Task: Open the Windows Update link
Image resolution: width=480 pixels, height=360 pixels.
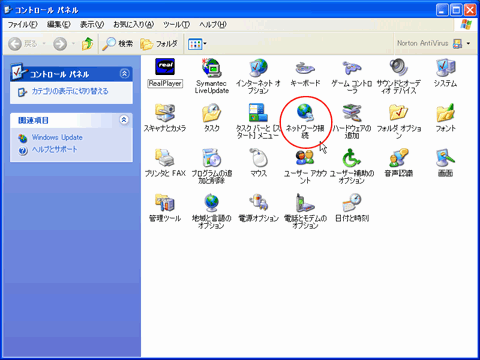Action: pyautogui.click(x=57, y=137)
